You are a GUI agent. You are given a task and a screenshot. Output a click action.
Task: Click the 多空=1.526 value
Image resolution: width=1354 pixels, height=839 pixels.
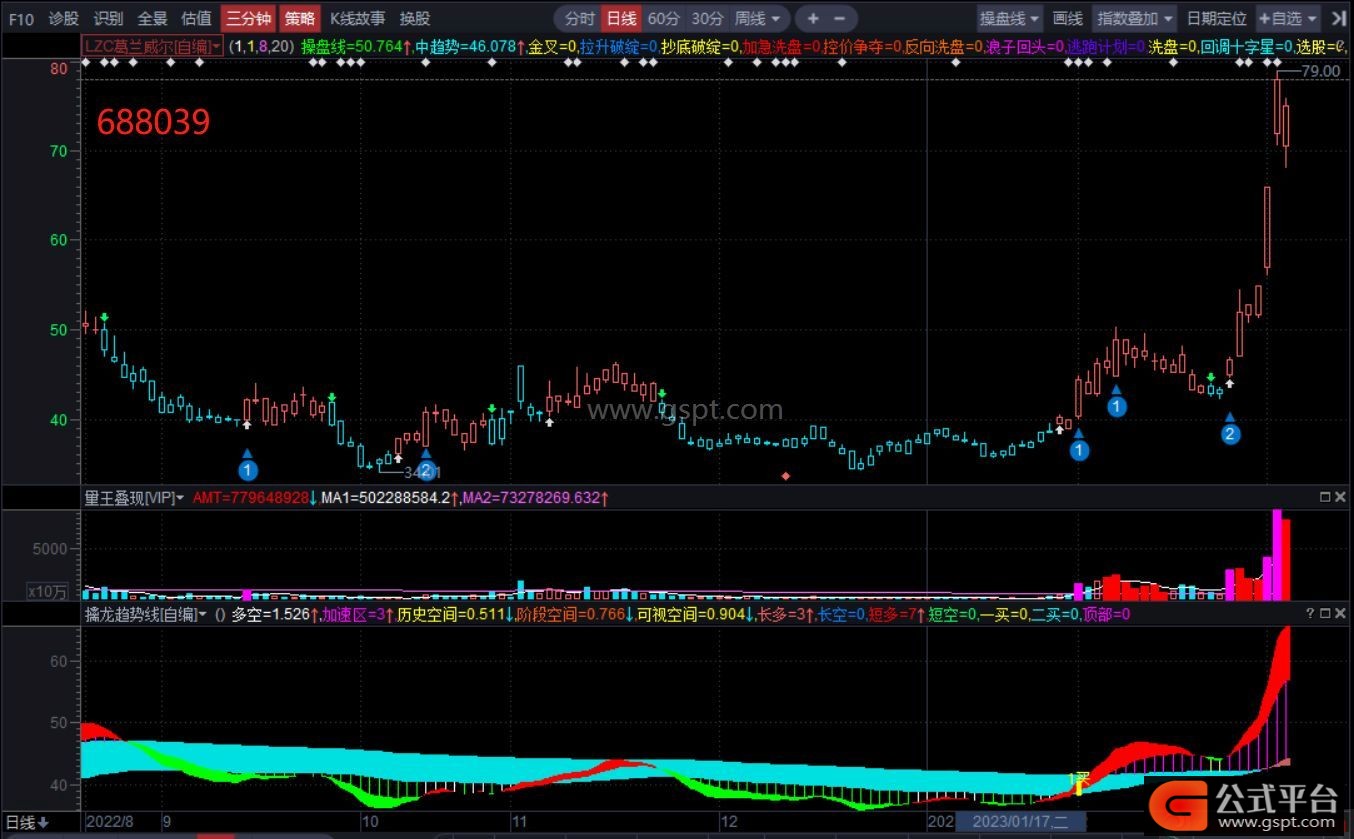click(x=275, y=614)
